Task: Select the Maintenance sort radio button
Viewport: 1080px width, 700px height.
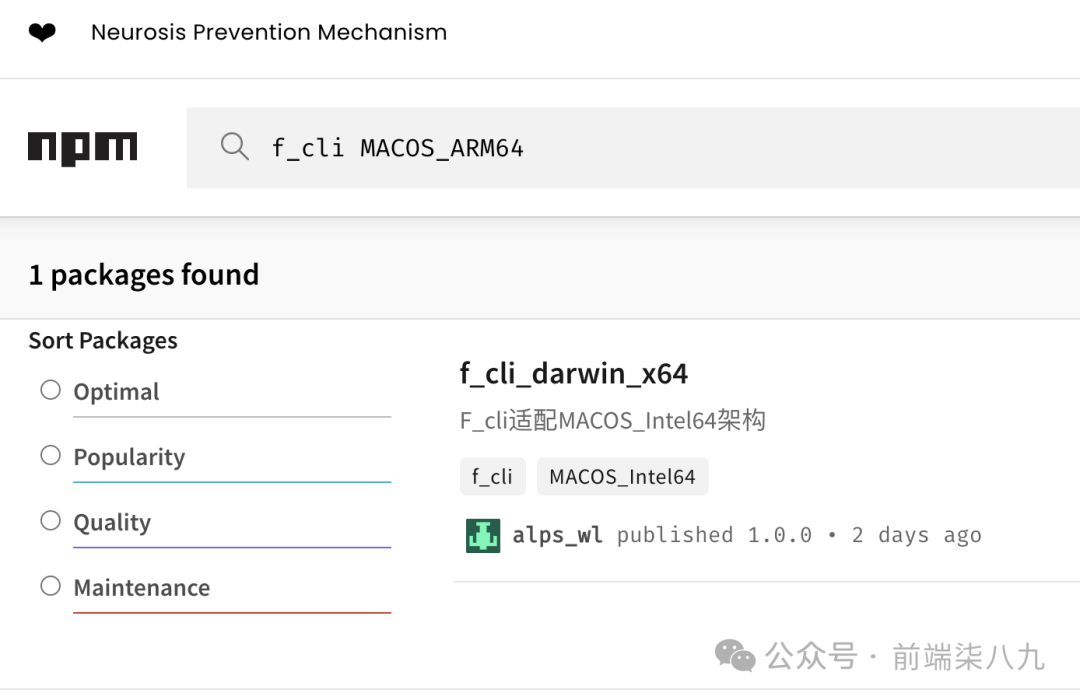Action: pos(50,586)
